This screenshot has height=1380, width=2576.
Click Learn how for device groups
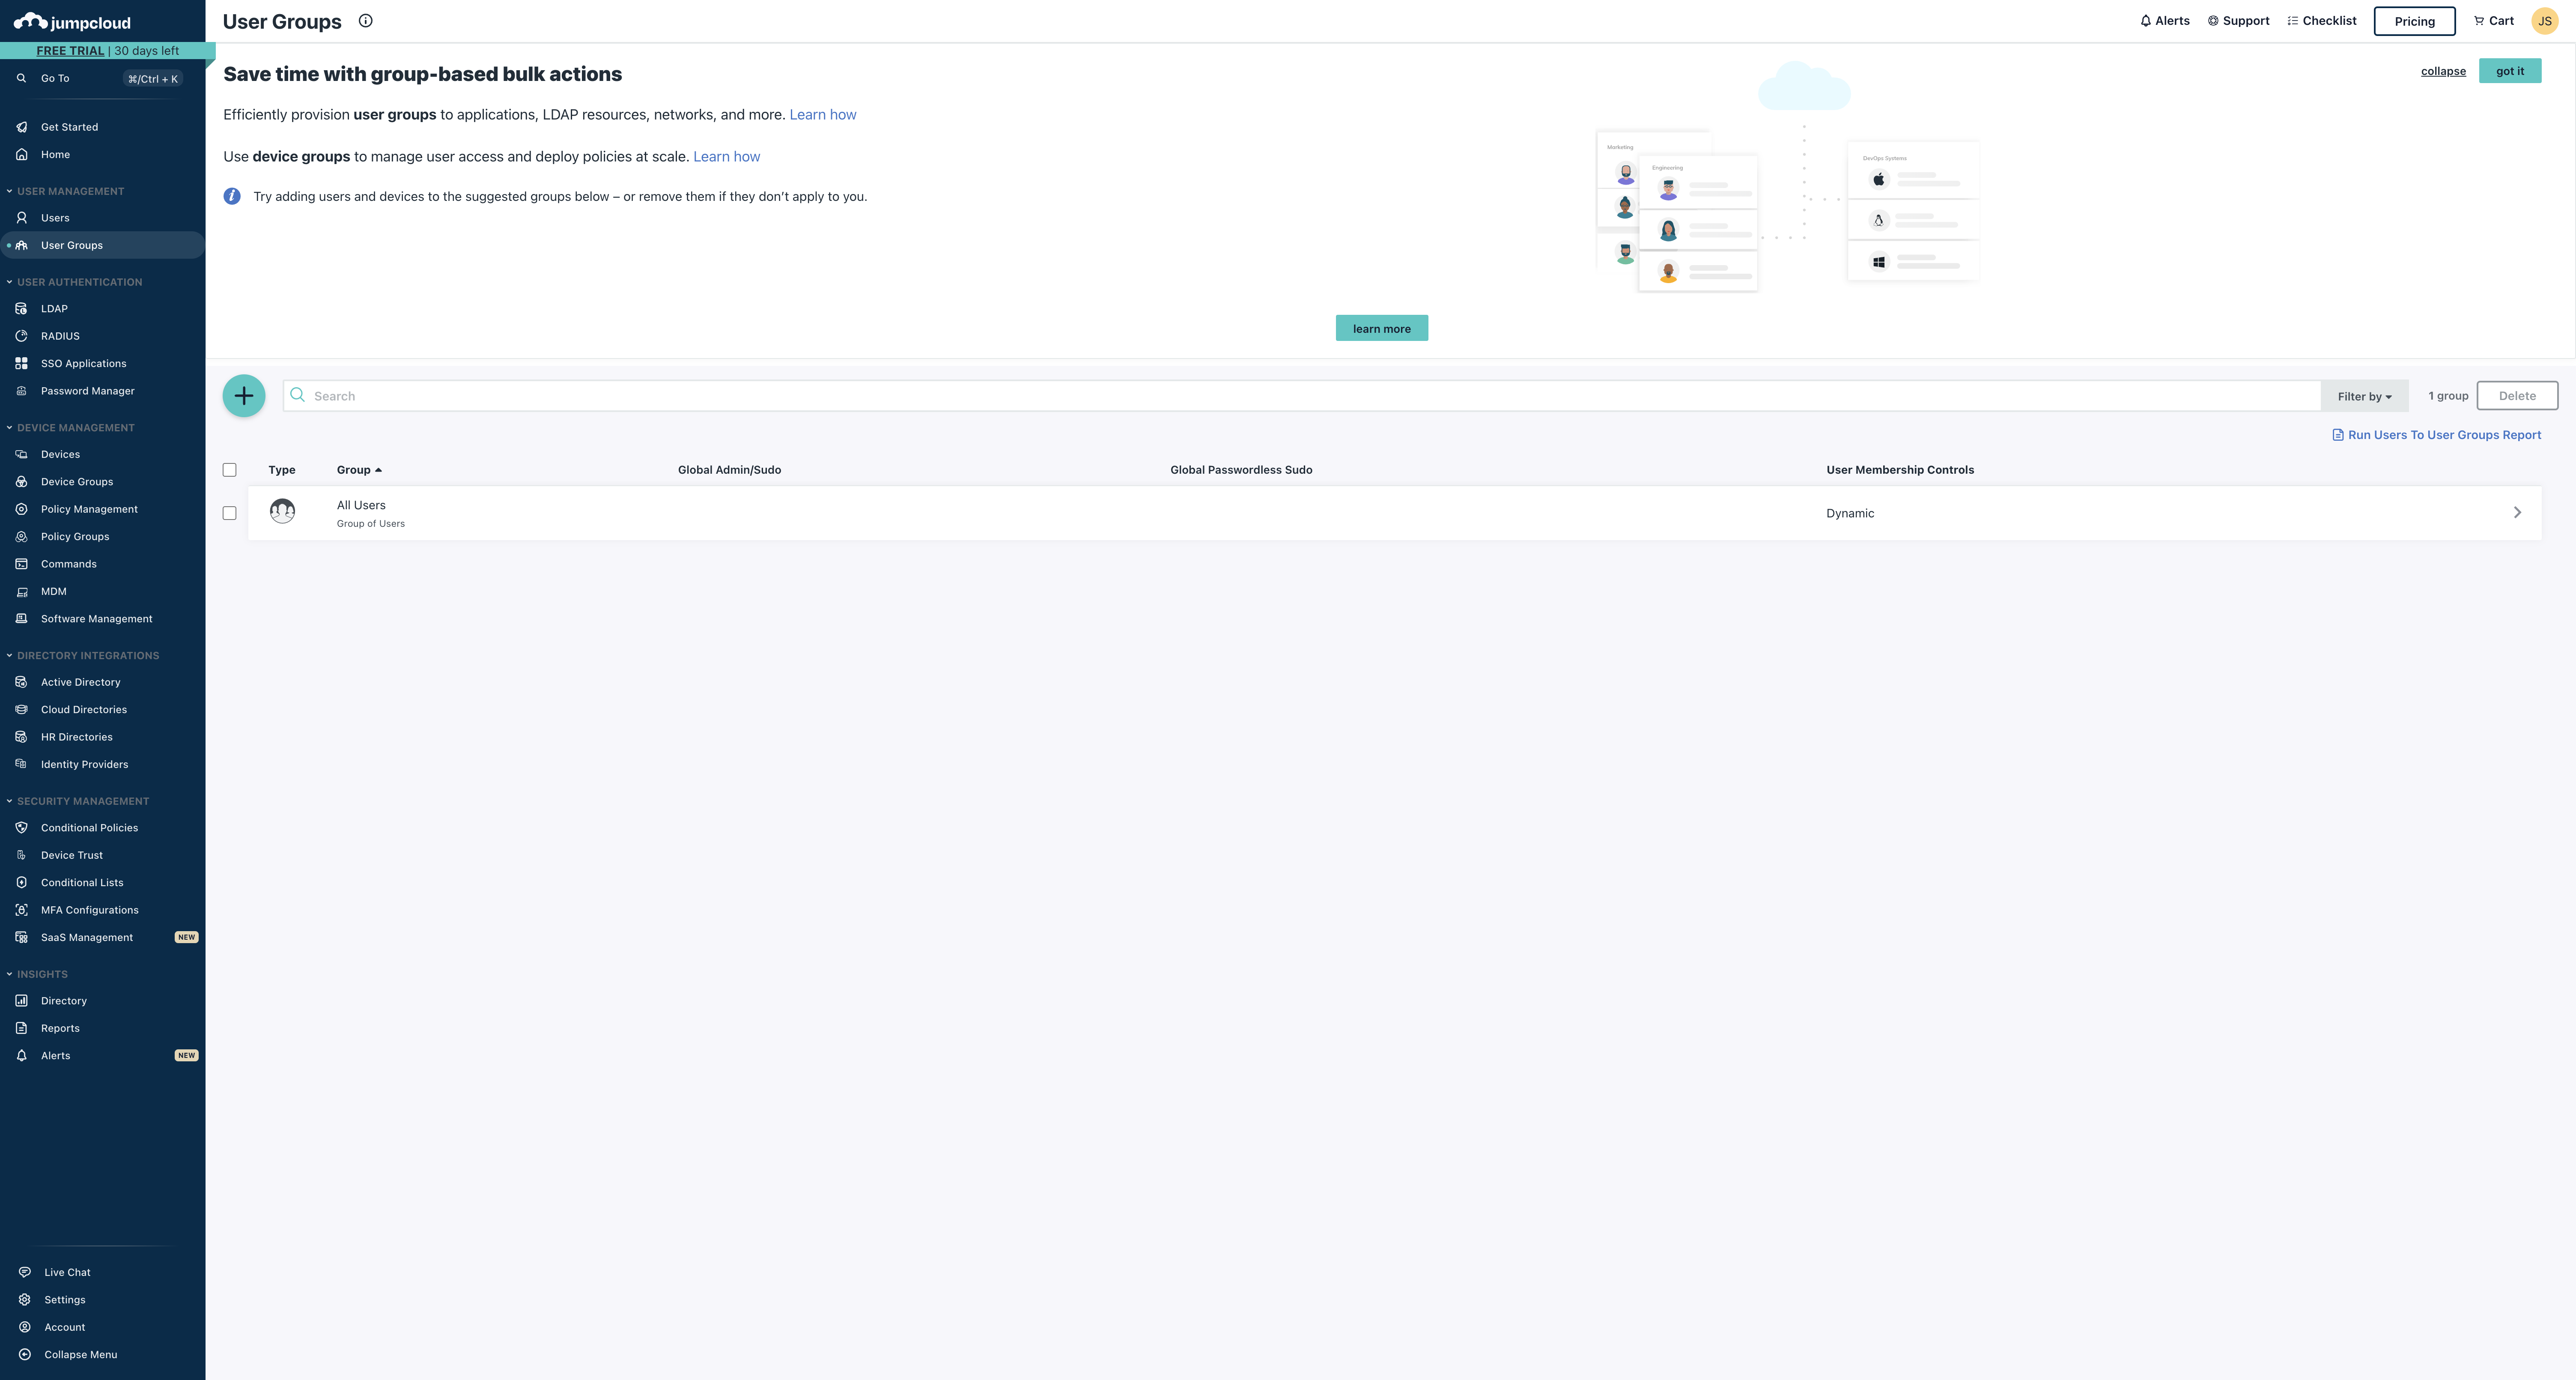click(727, 157)
